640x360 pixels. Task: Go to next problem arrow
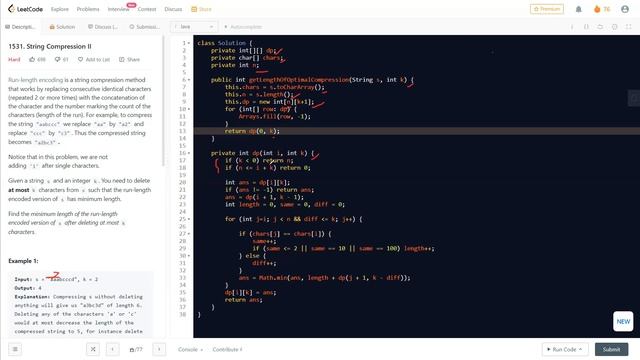[159, 349]
